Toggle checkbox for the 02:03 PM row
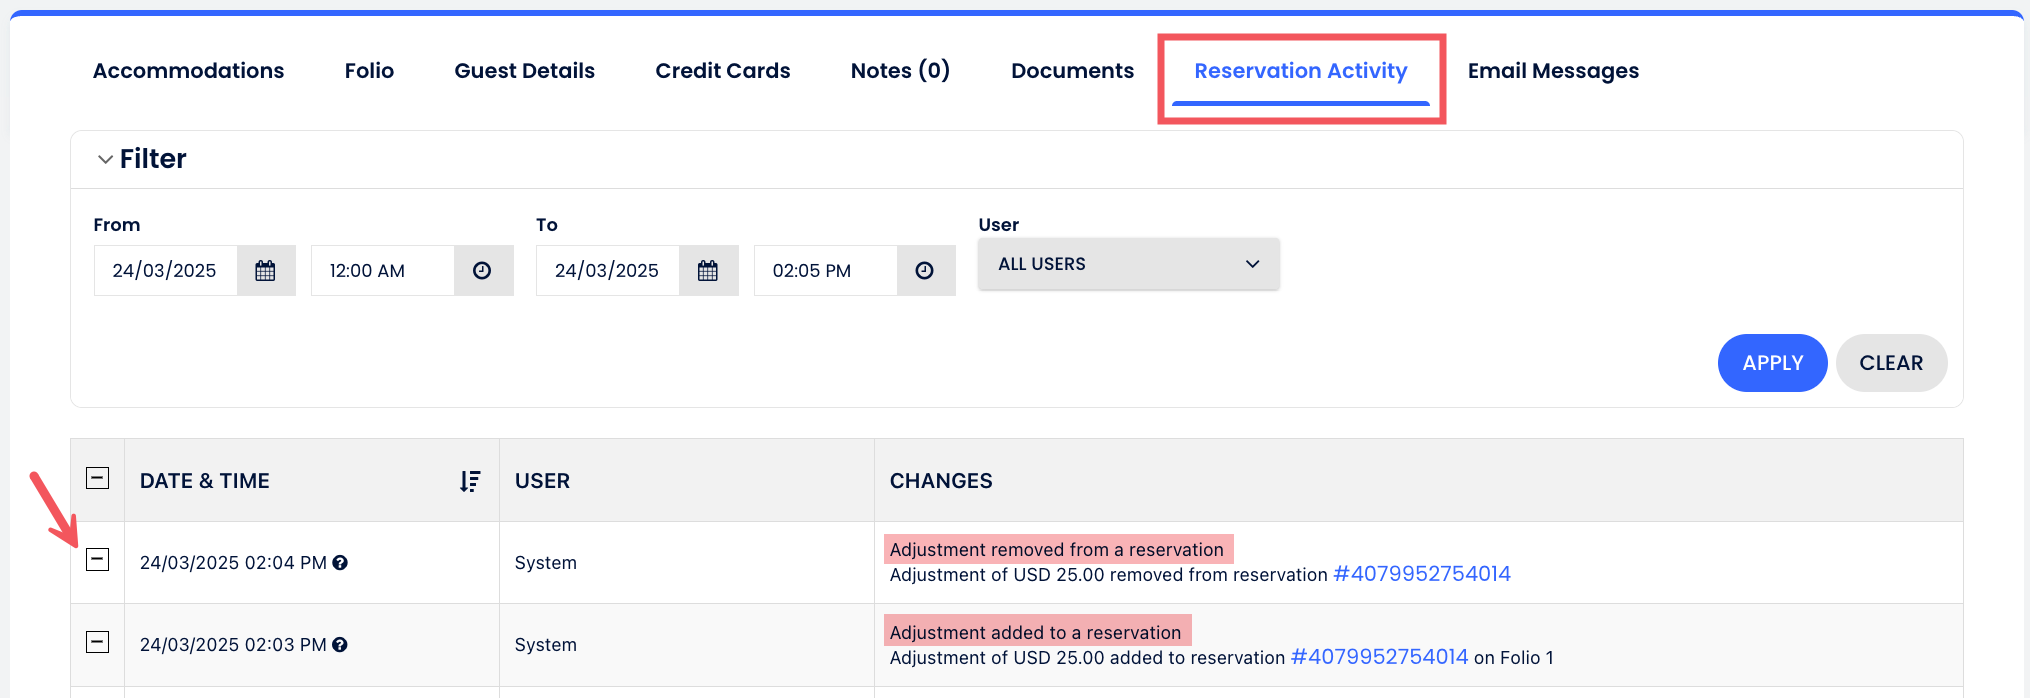 97,642
